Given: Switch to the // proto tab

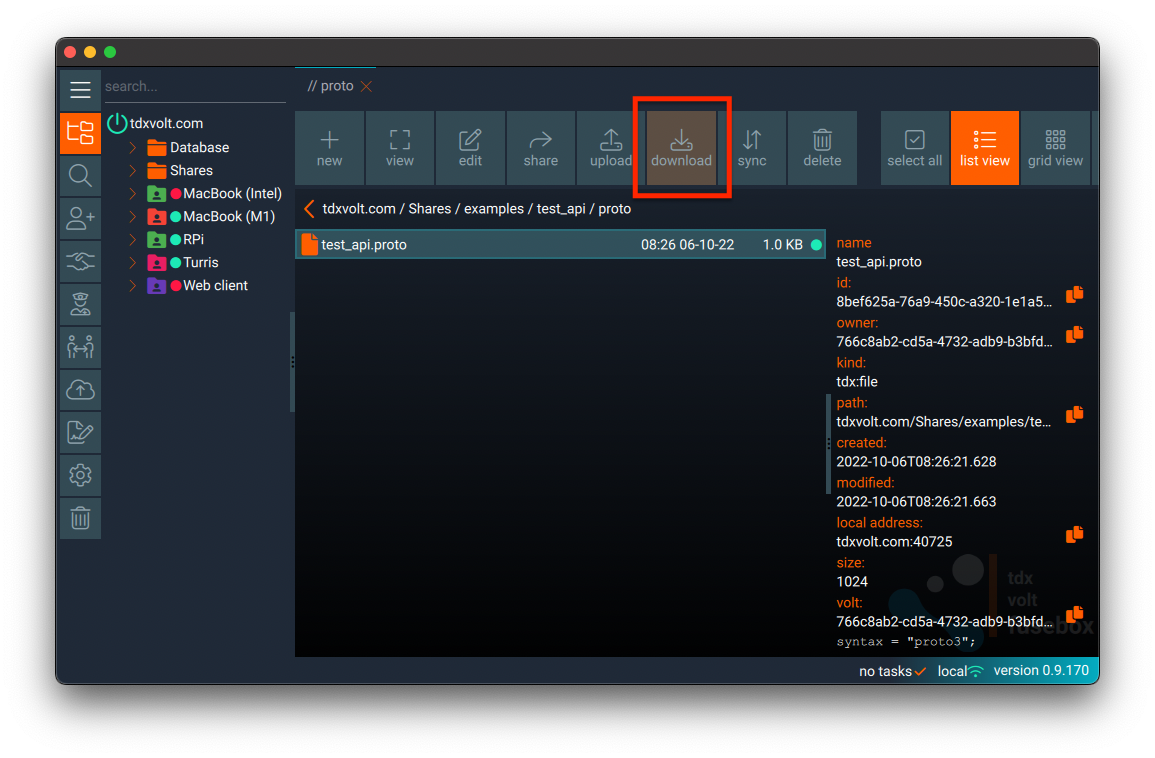Looking at the screenshot, I should (330, 86).
